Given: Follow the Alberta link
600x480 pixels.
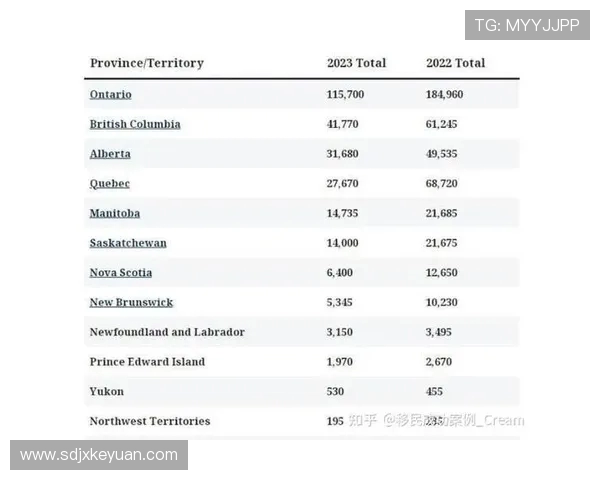Looking at the screenshot, I should [110, 154].
